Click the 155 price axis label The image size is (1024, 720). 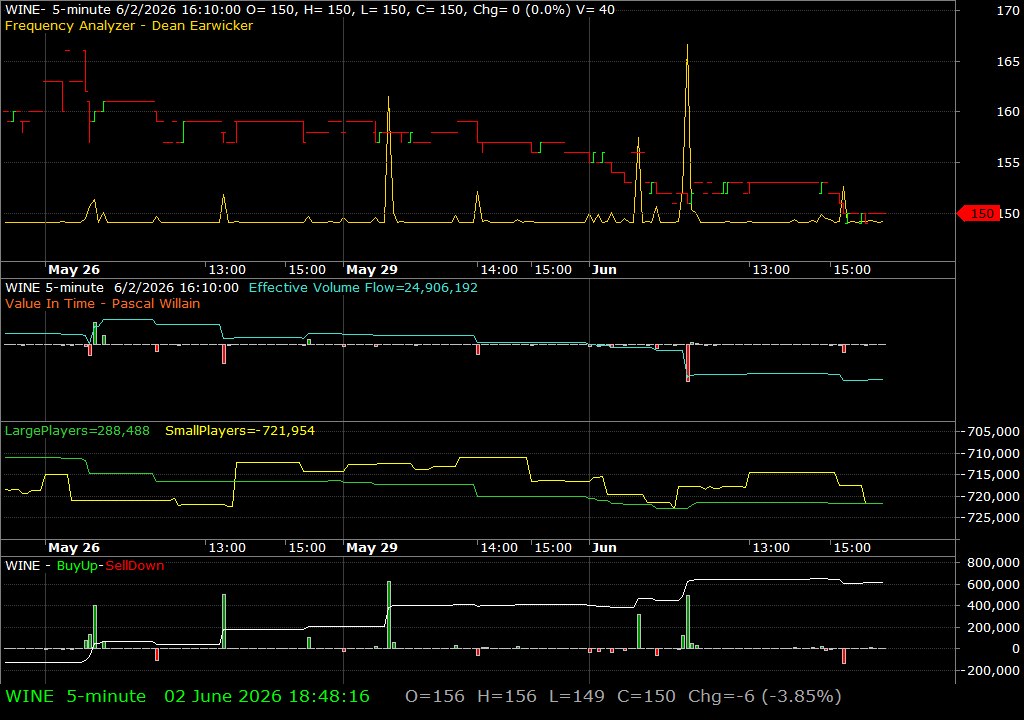coord(1008,163)
